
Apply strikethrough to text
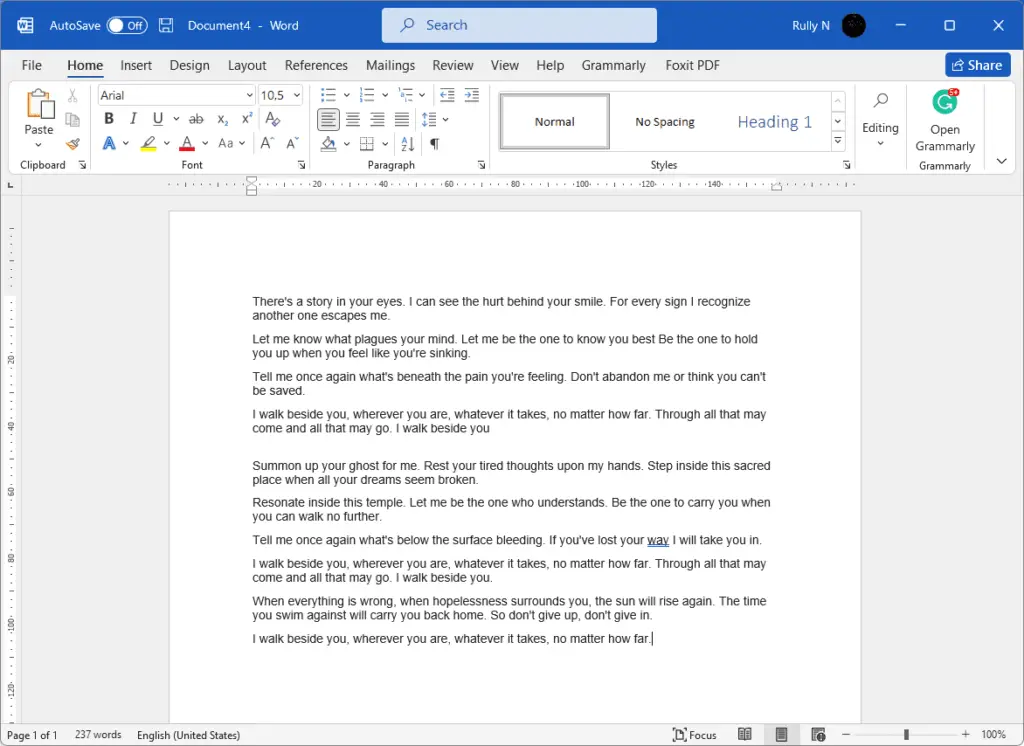point(196,118)
